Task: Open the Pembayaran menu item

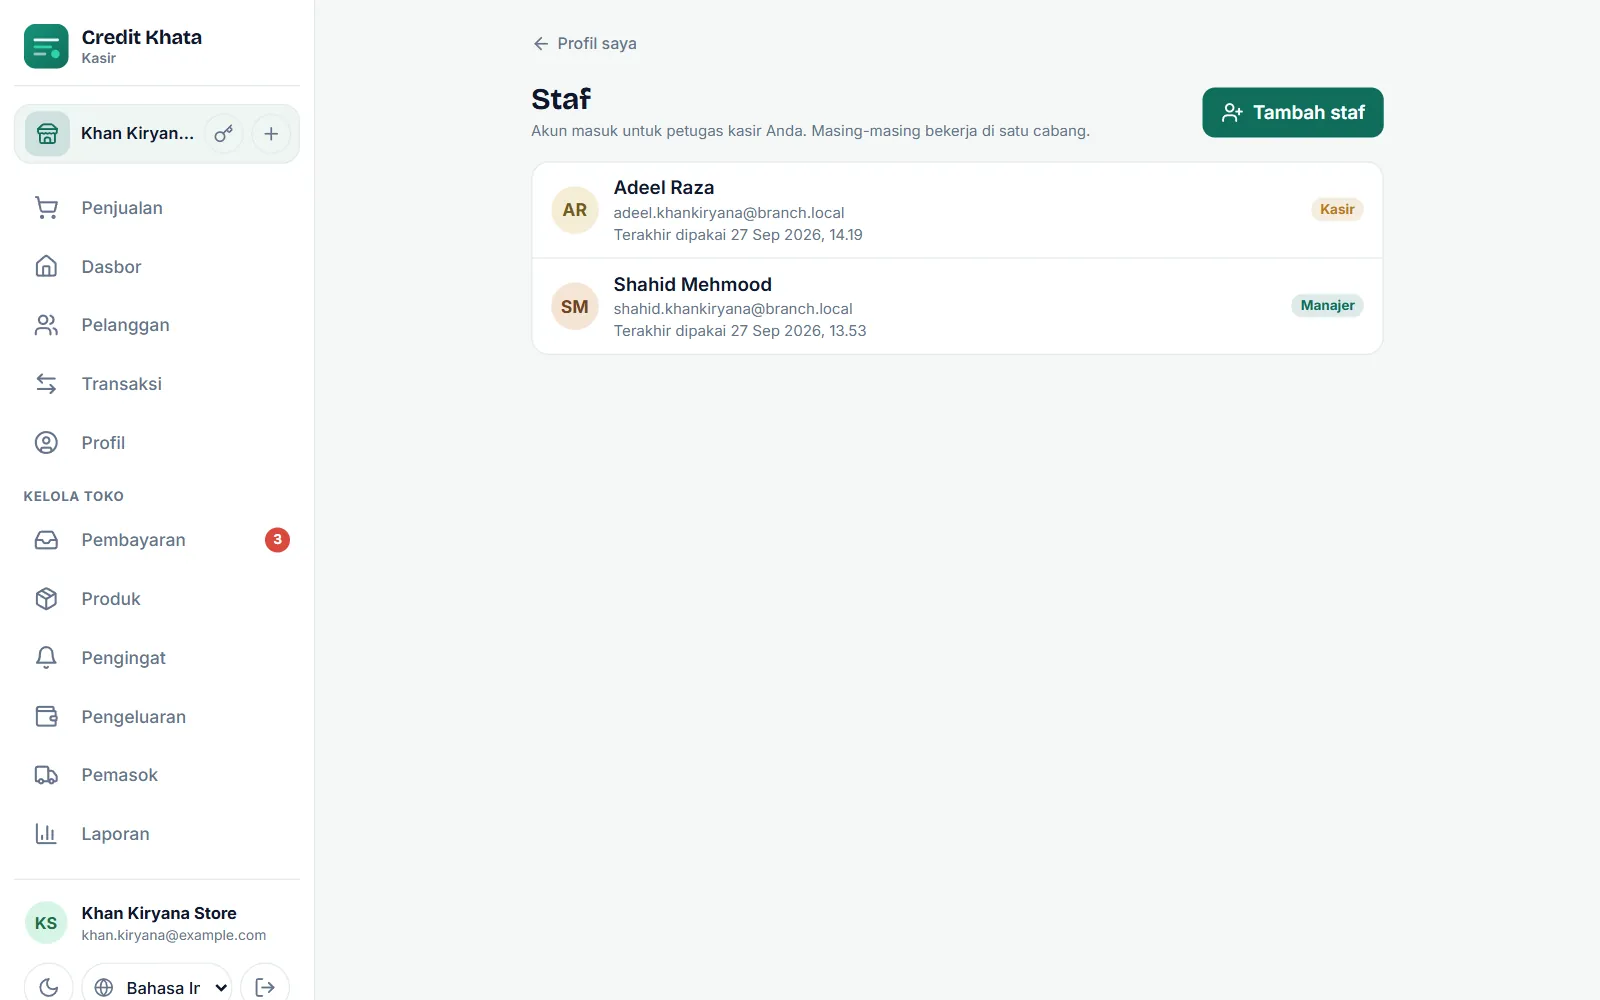Action: (157, 540)
